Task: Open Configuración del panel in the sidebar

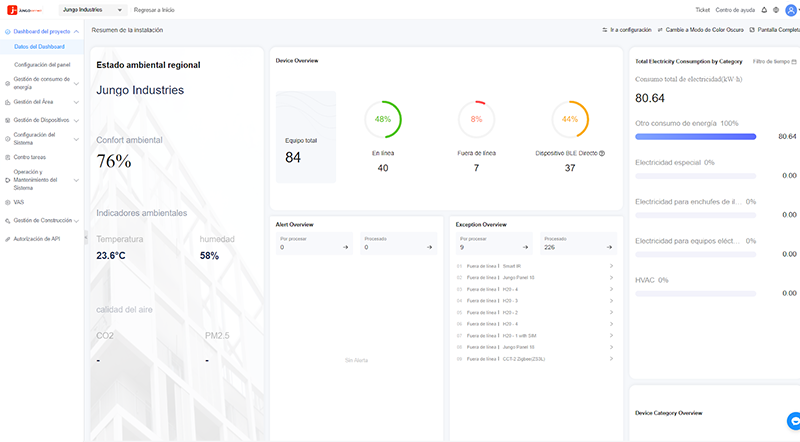Action: (42, 65)
